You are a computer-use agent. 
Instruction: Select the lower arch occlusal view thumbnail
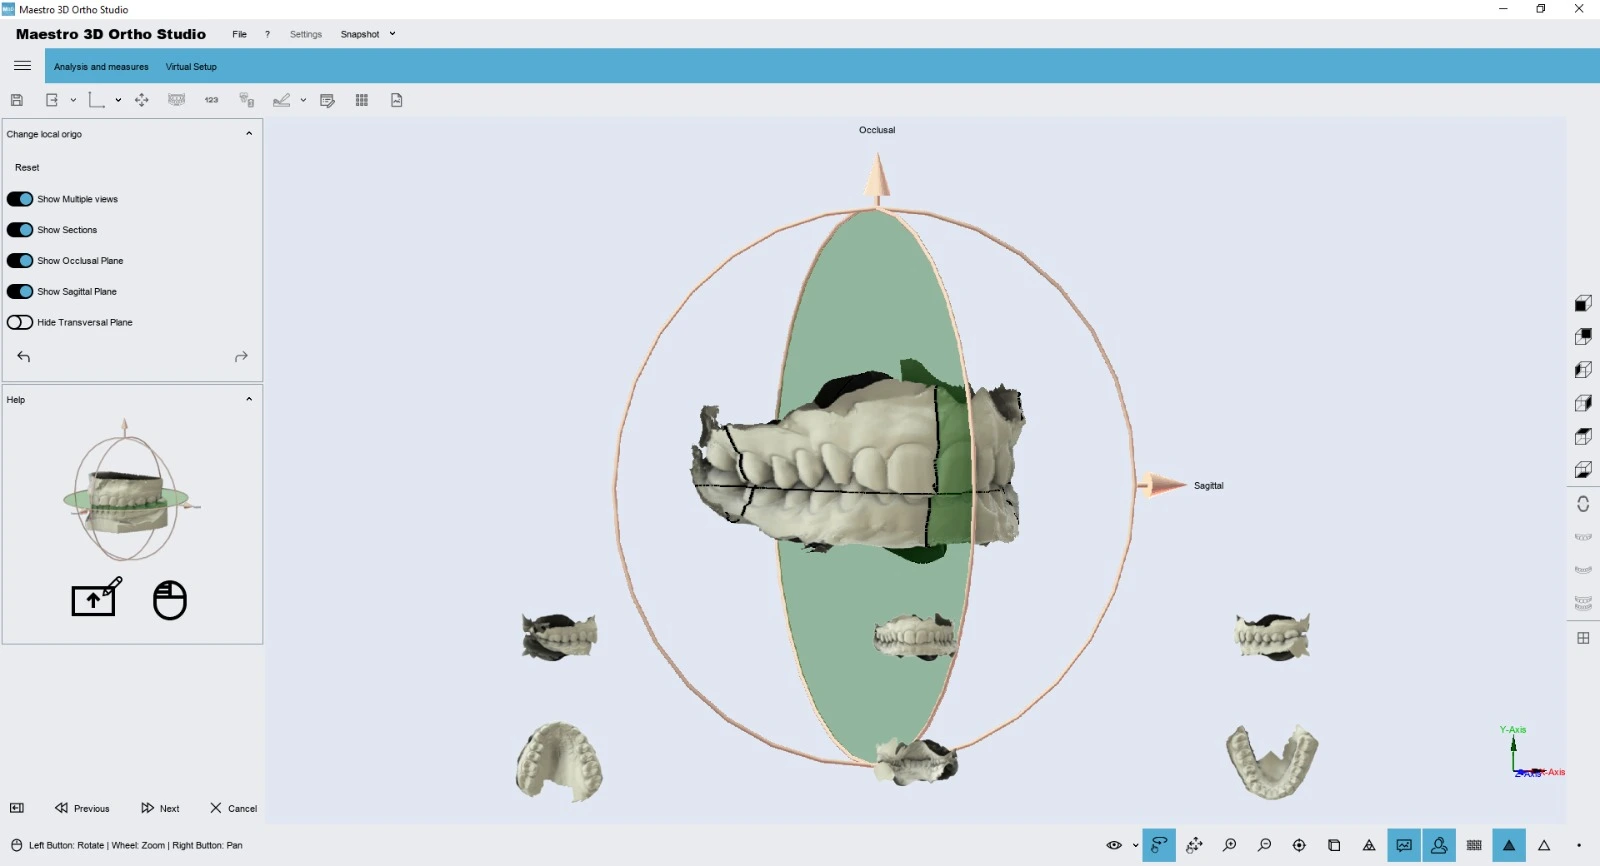coord(1272,762)
